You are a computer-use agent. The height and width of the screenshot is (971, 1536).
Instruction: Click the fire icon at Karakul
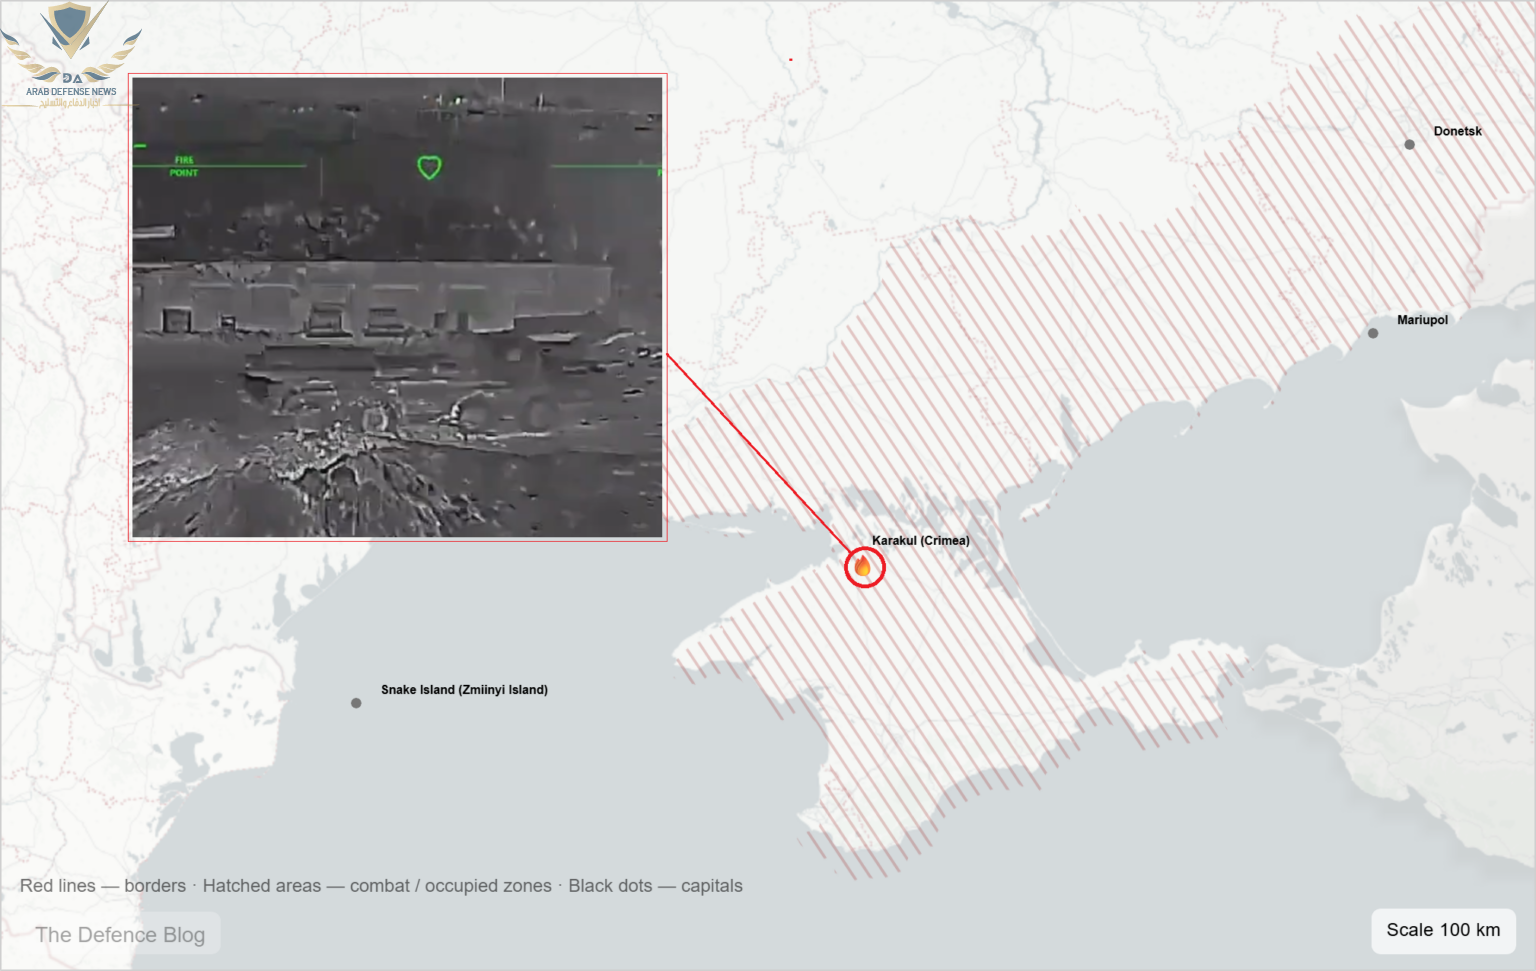(863, 567)
